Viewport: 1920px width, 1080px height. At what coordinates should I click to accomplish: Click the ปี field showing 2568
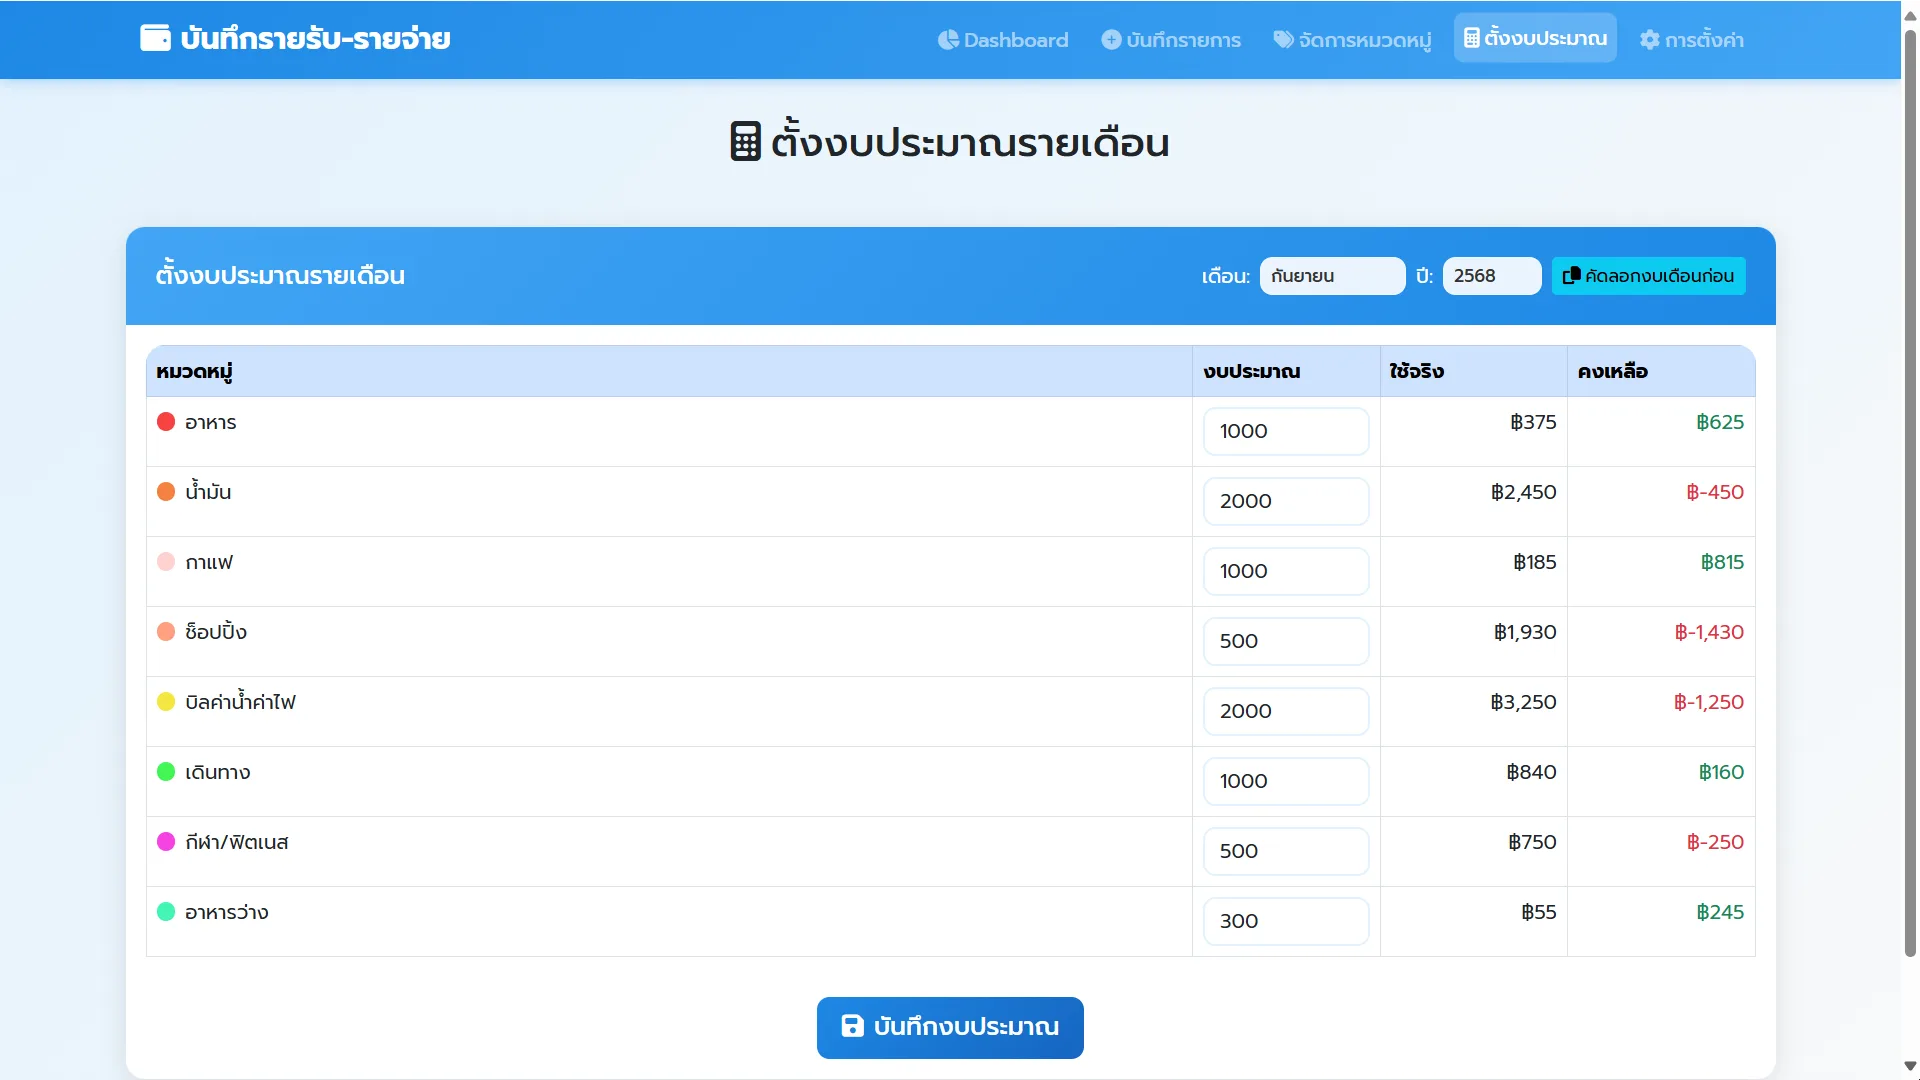click(x=1492, y=276)
